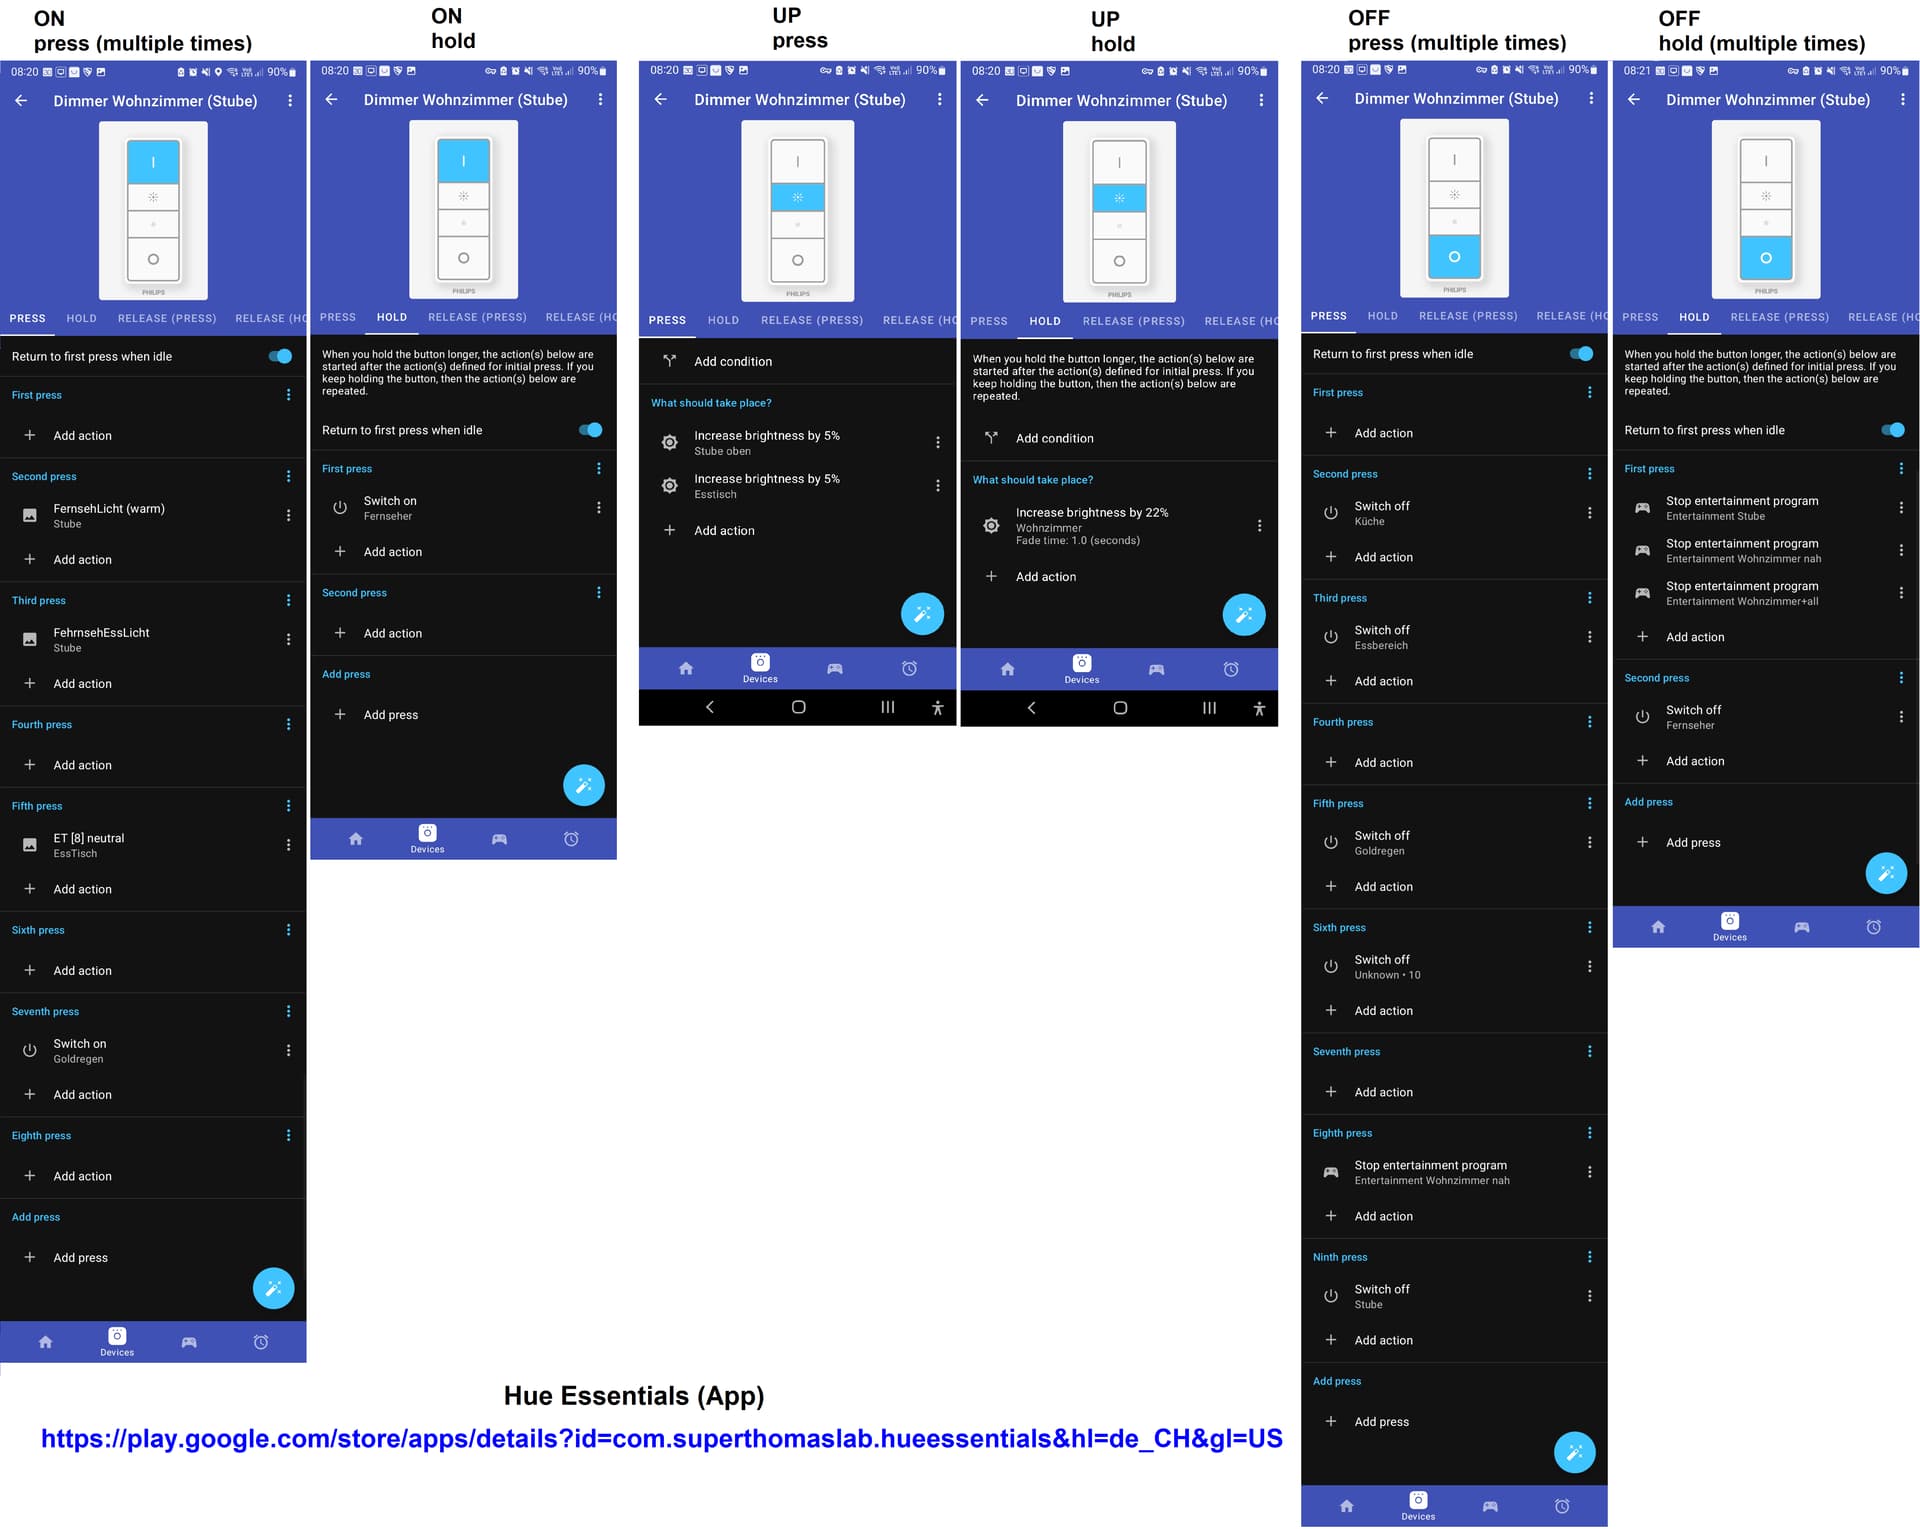Tap magic wand button in UP press screen
1920x1529 pixels.
pyautogui.click(x=922, y=614)
